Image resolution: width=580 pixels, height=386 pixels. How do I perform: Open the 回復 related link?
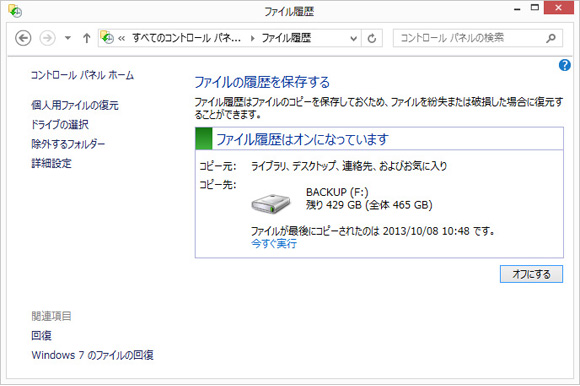pyautogui.click(x=41, y=335)
